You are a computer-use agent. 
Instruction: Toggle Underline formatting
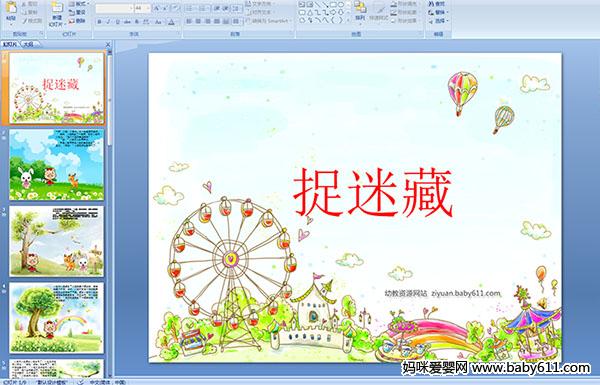[x=117, y=22]
